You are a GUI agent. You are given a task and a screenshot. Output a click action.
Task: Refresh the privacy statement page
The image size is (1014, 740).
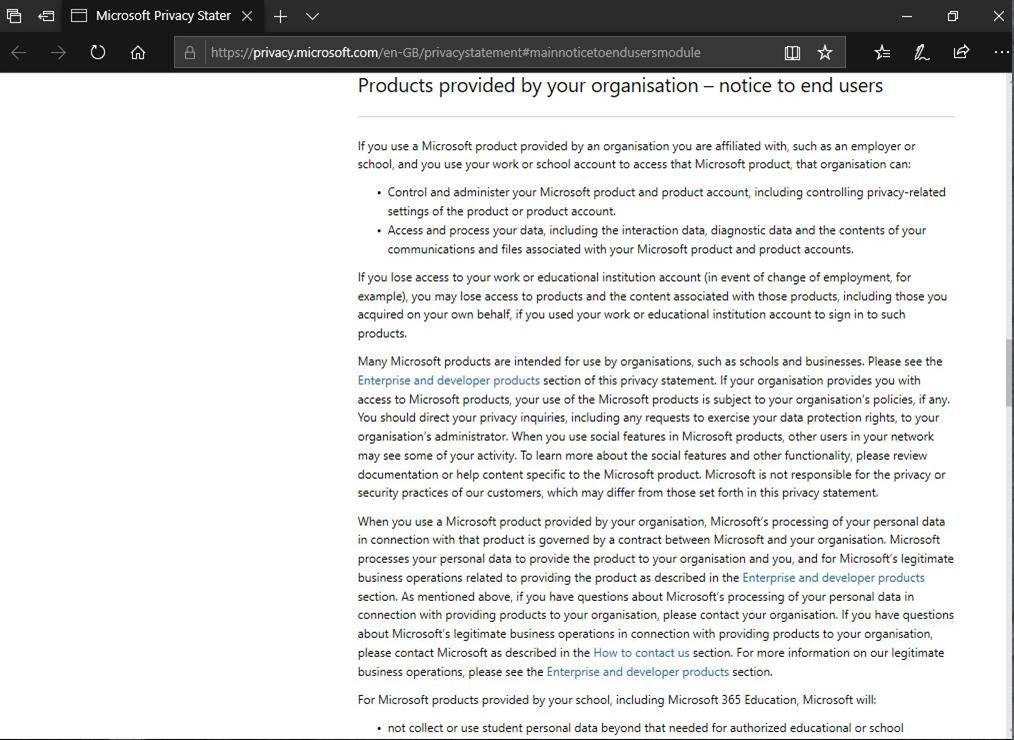pyautogui.click(x=98, y=52)
